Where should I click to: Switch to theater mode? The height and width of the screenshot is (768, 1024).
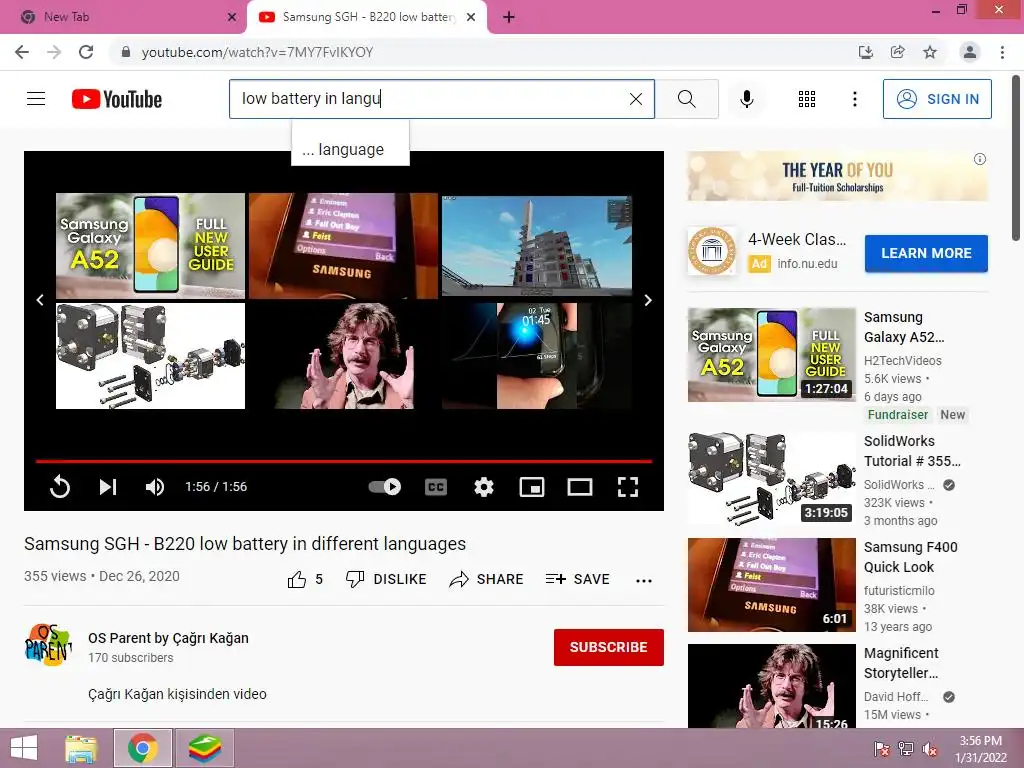pos(580,487)
